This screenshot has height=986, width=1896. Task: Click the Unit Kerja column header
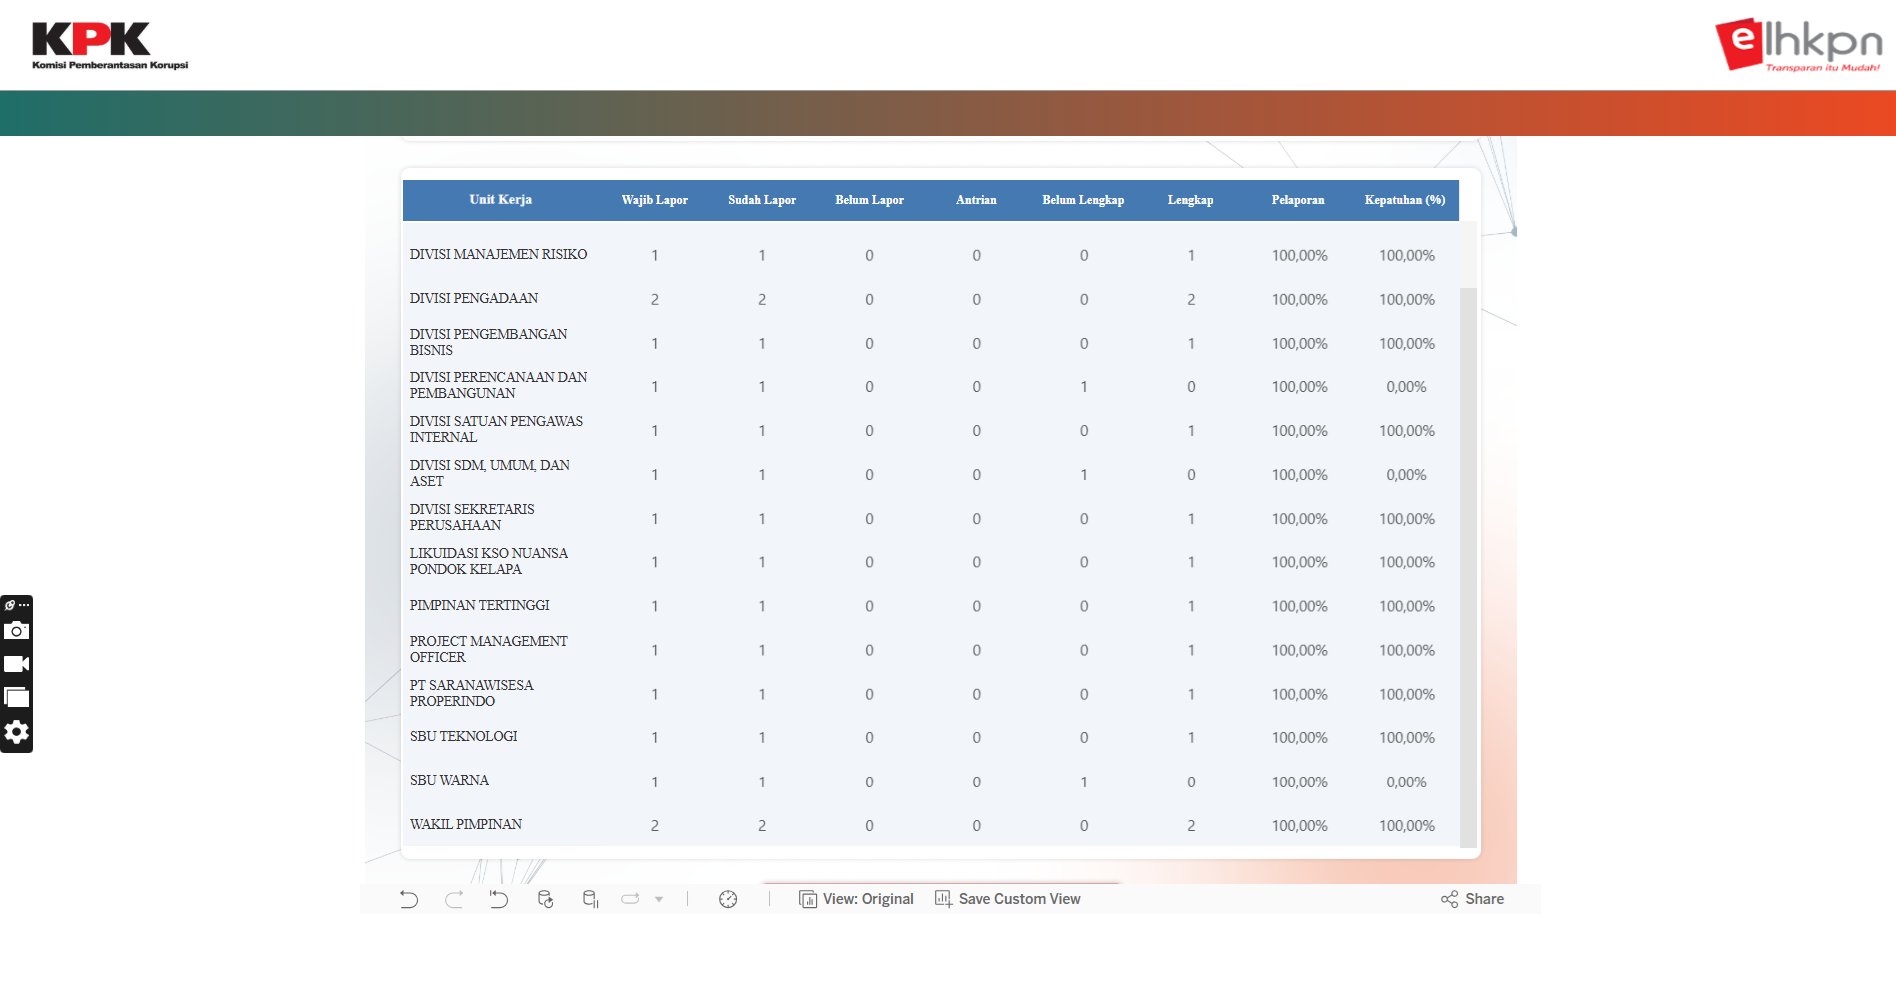coord(500,200)
